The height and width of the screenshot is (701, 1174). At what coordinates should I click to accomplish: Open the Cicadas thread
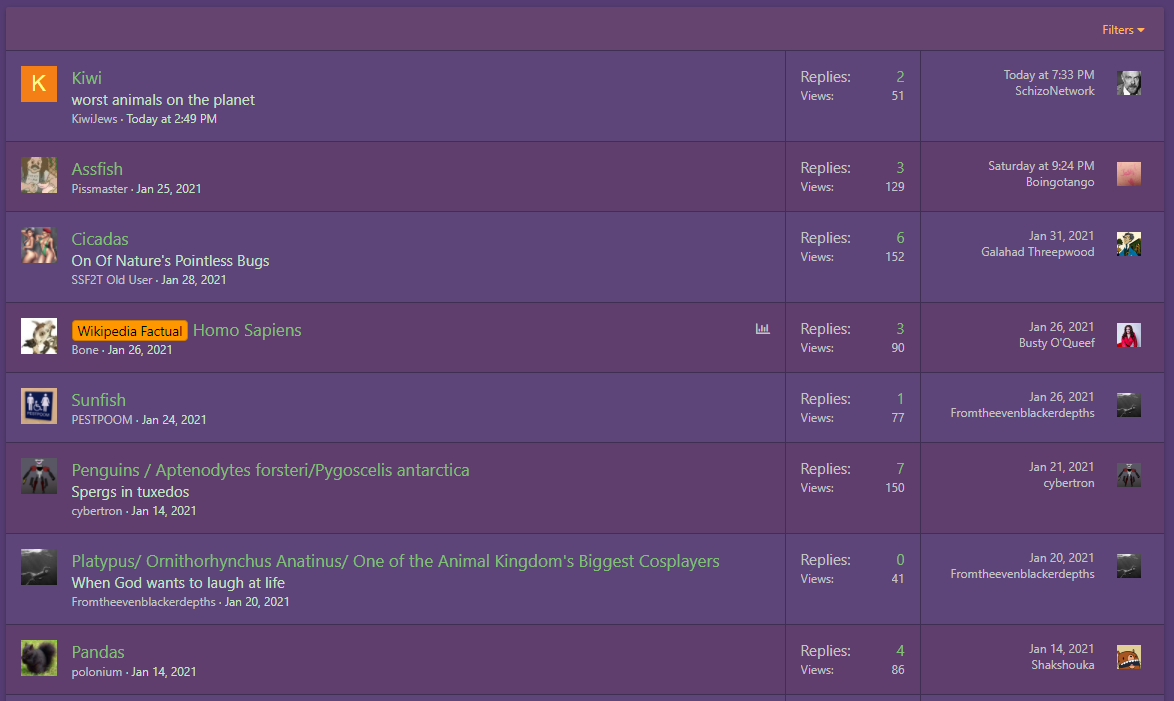click(x=100, y=239)
